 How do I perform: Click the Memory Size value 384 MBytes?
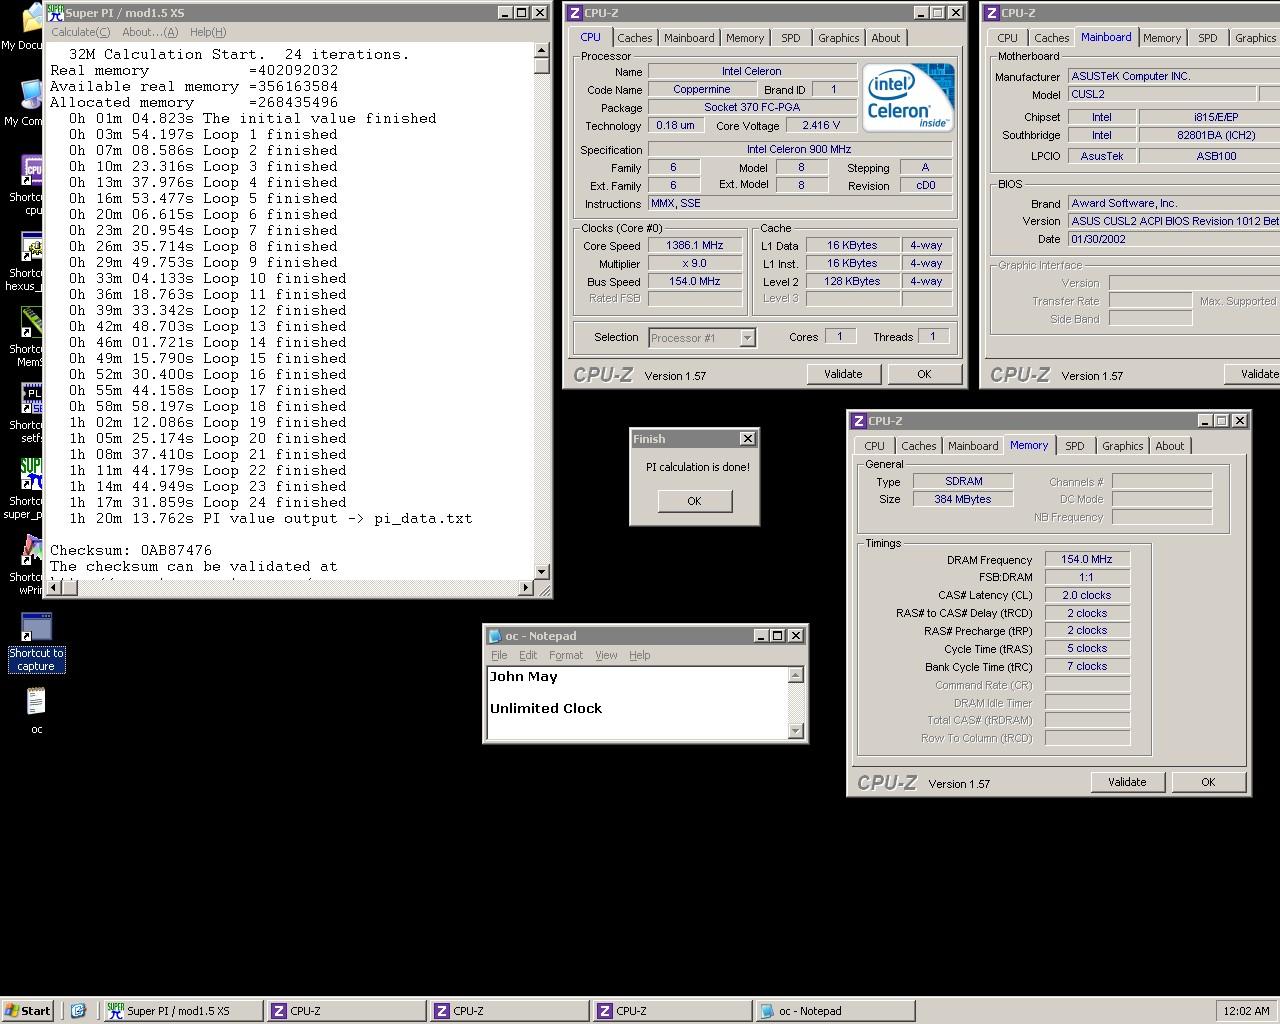pos(963,499)
